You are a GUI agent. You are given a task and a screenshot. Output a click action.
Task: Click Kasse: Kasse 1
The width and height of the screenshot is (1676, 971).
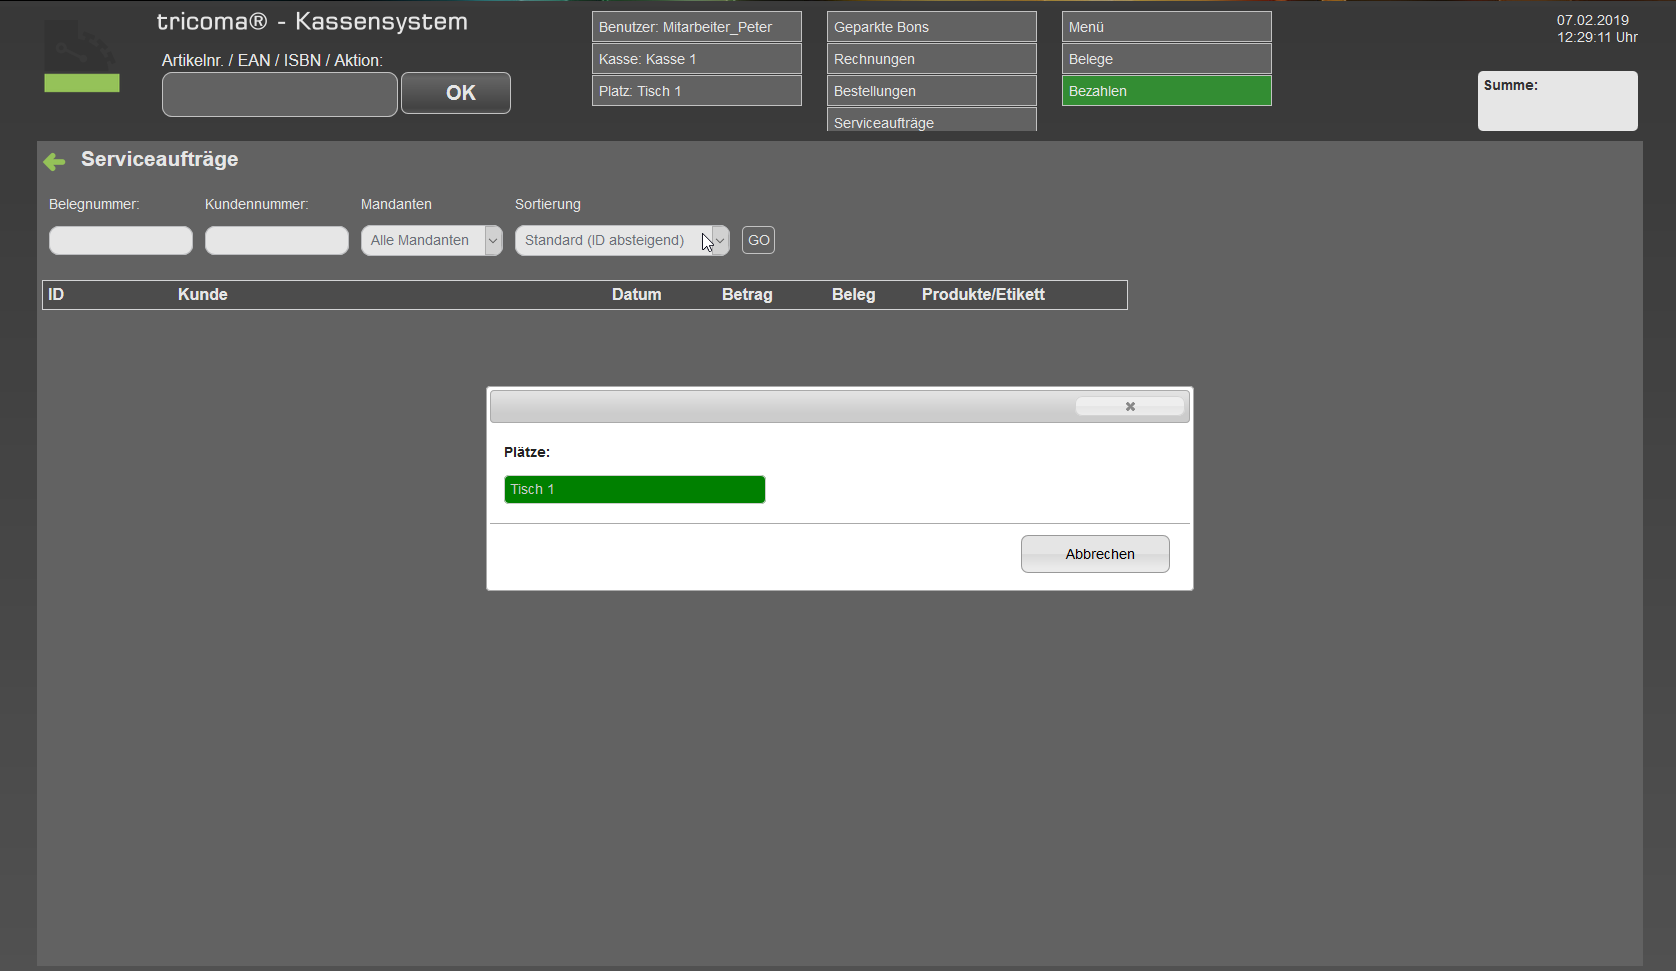tap(697, 59)
